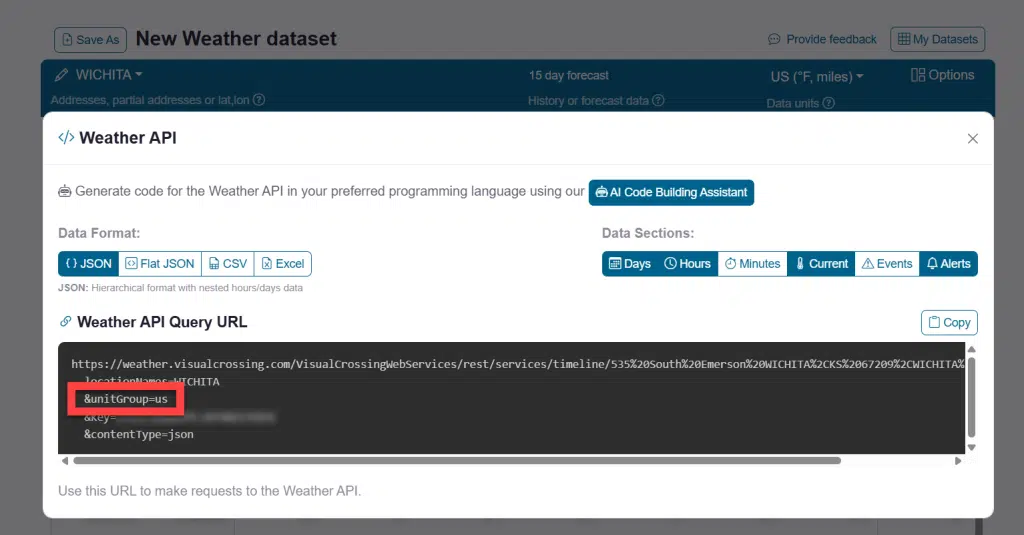
Task: Select Flat JSON data format
Action: [x=160, y=264]
